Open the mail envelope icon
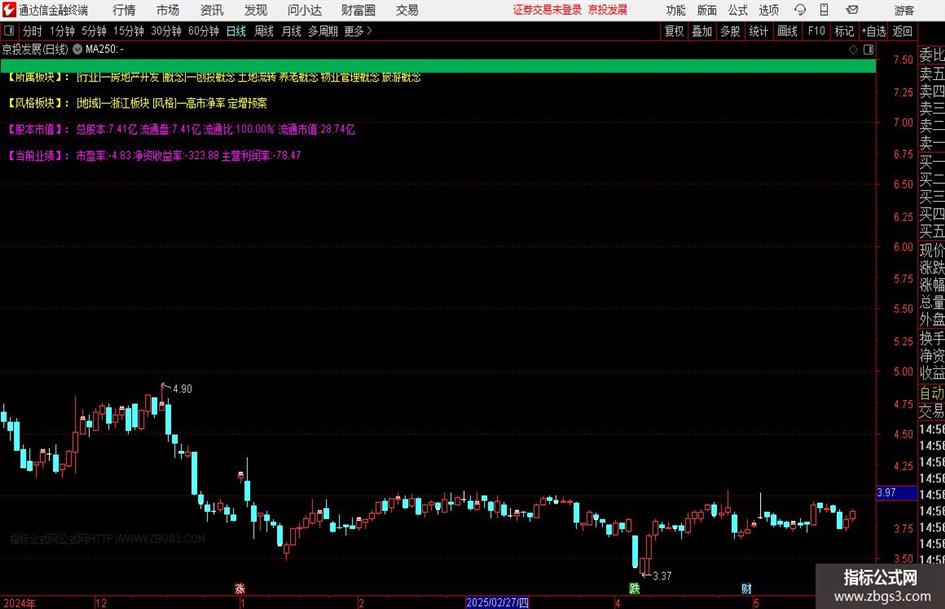This screenshot has height=609, width=945. pos(852,10)
